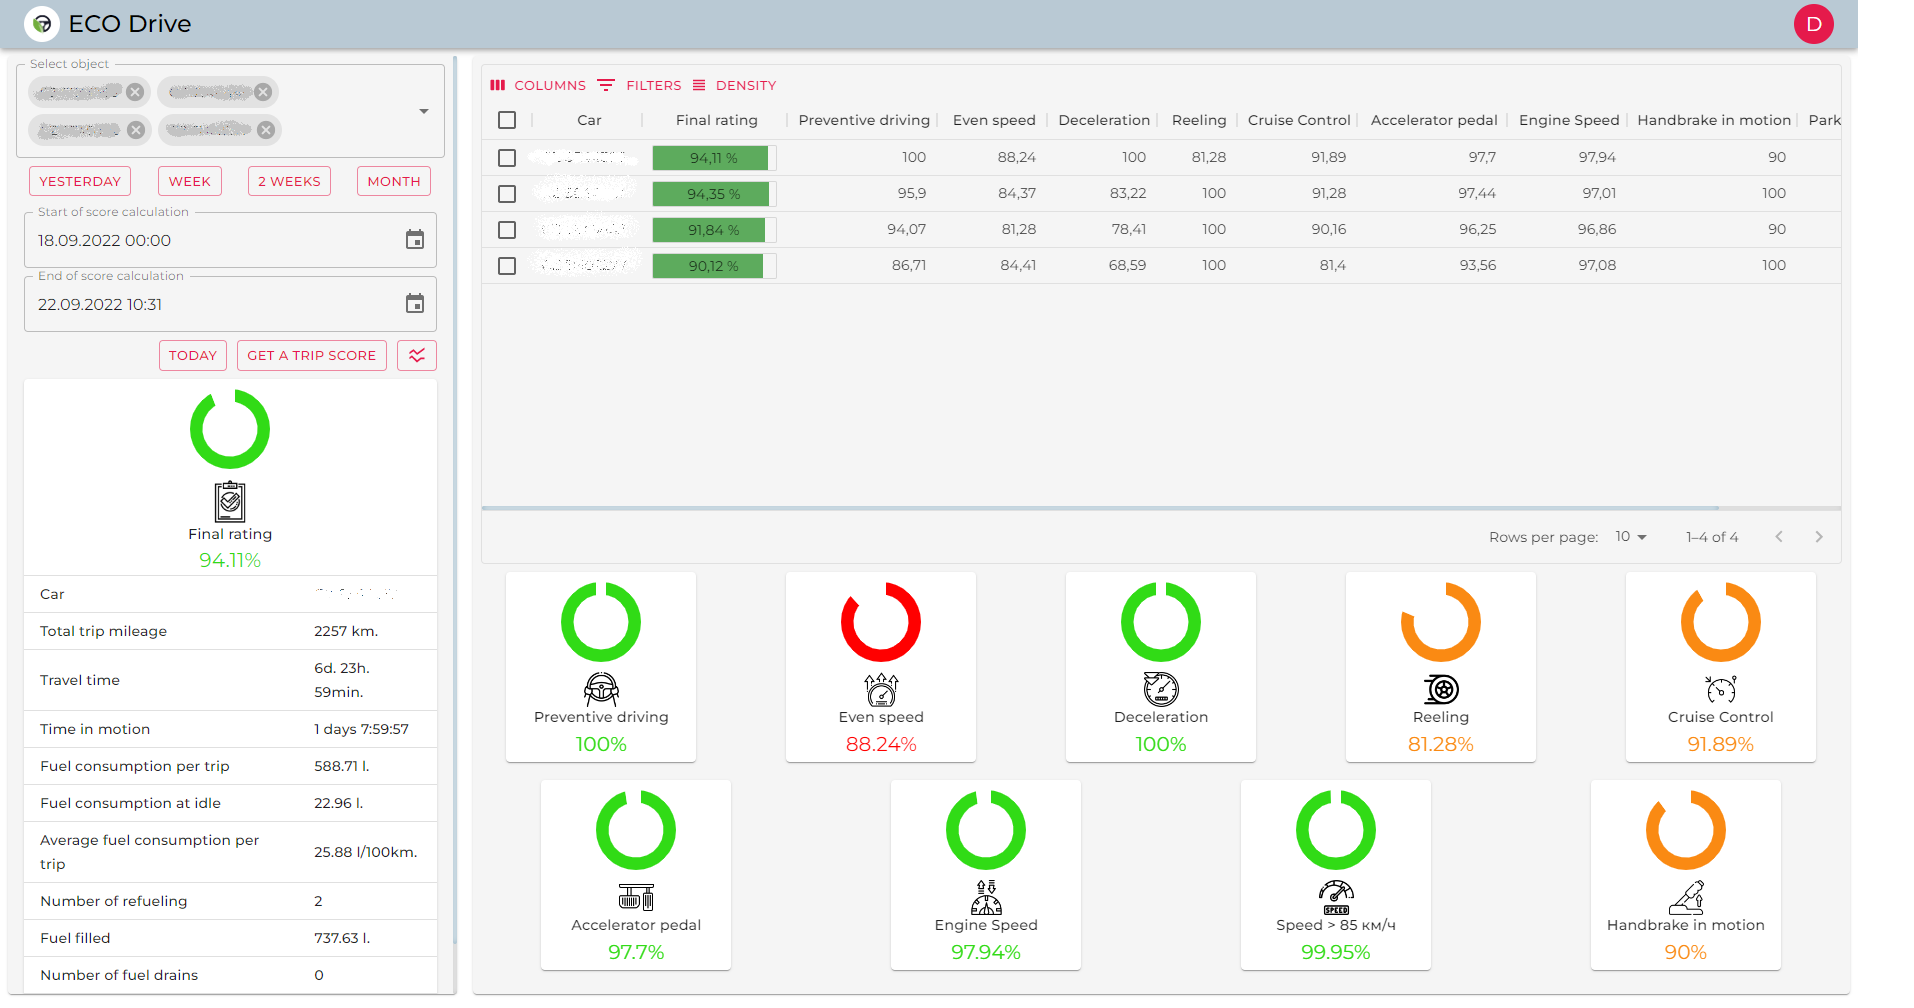This screenshot has height=1008, width=1914.
Task: Click the Final rating progress ring
Action: click(229, 428)
